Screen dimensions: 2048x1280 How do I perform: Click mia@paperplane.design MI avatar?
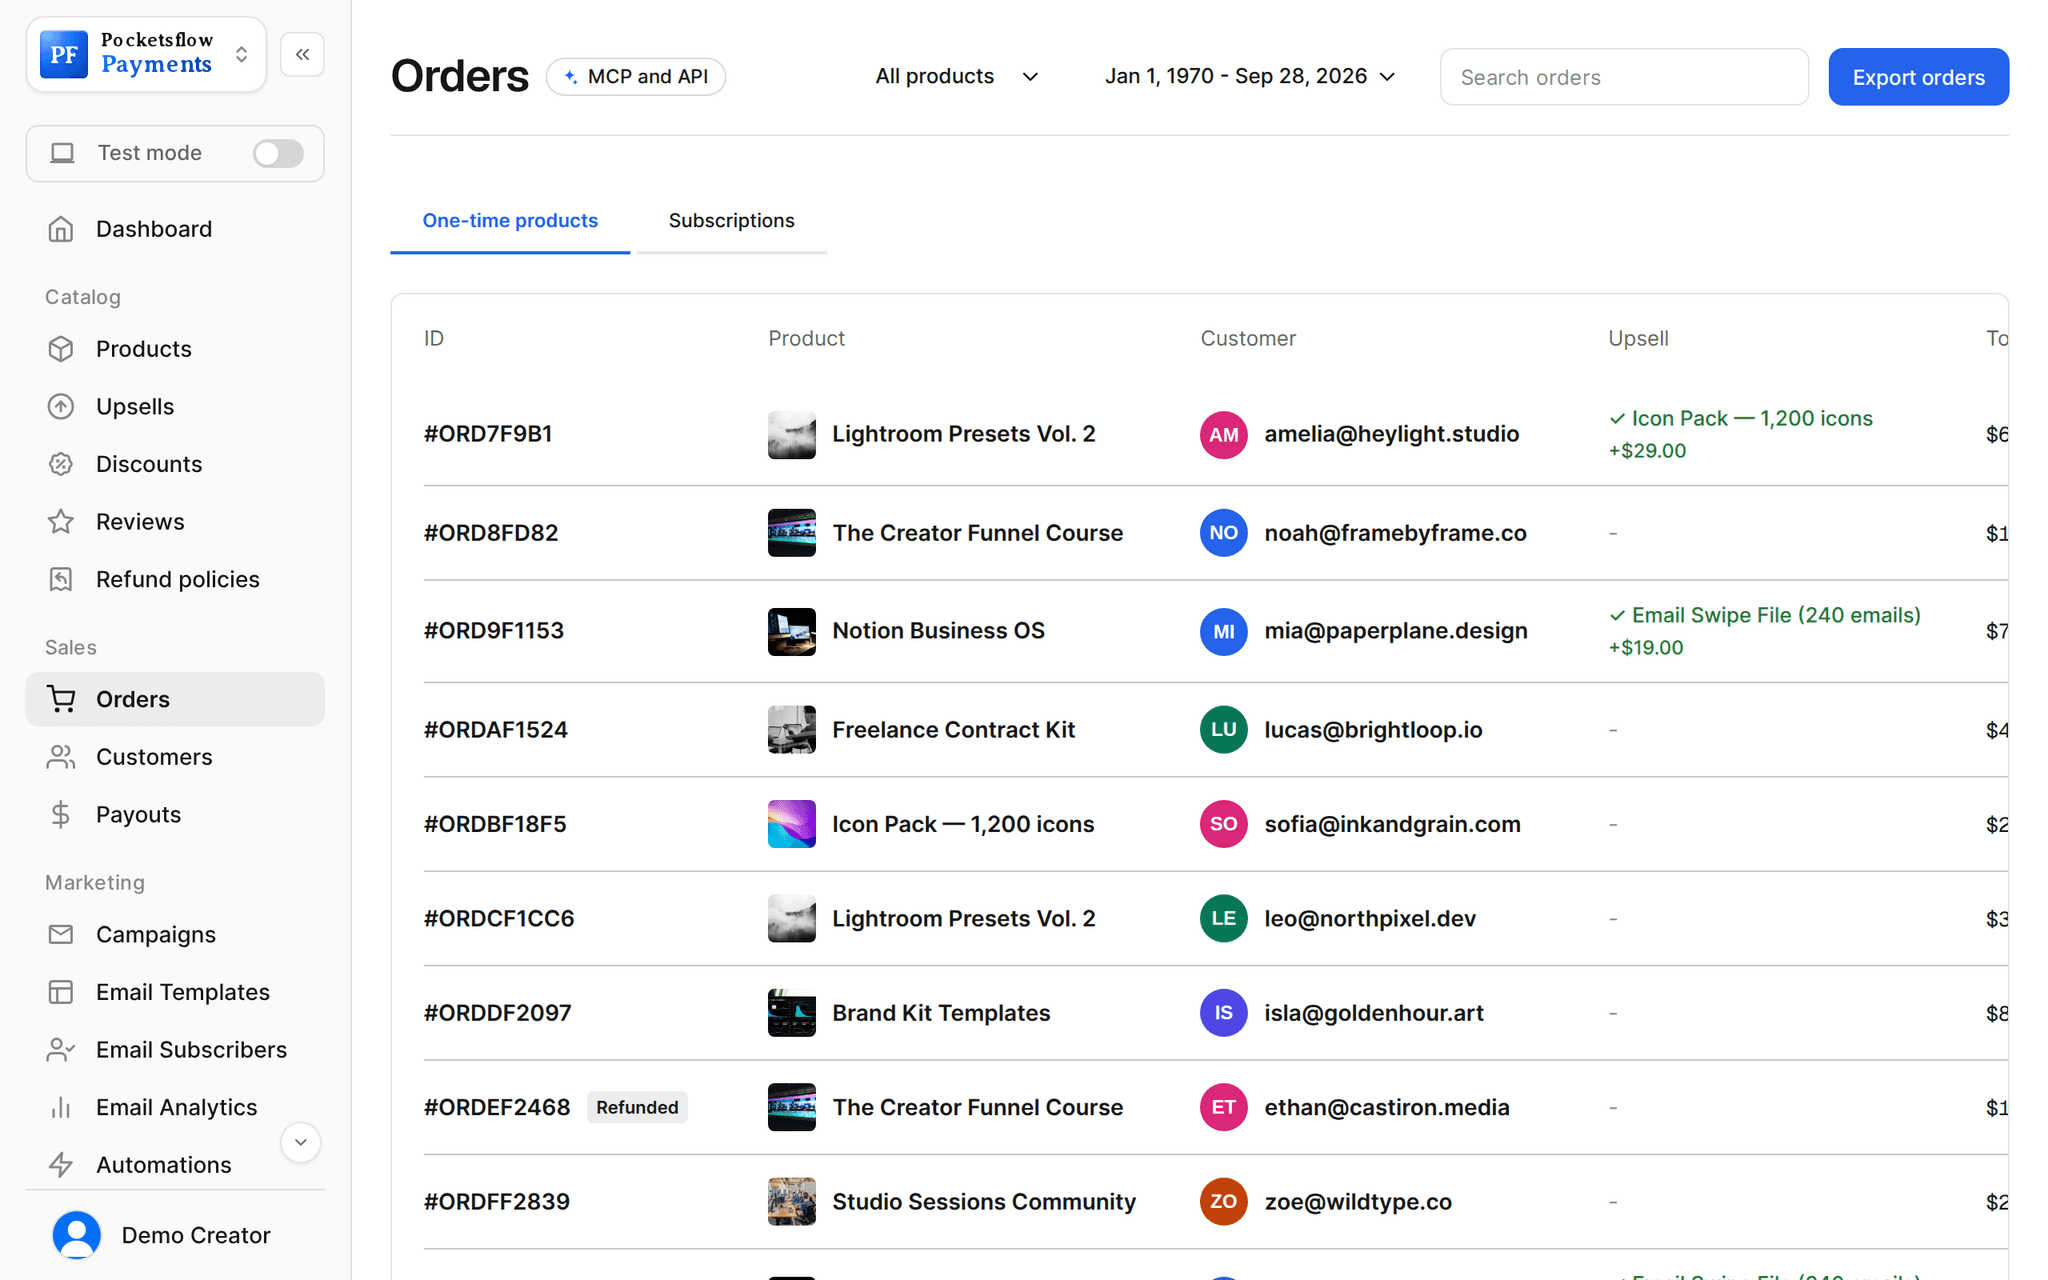pos(1224,631)
